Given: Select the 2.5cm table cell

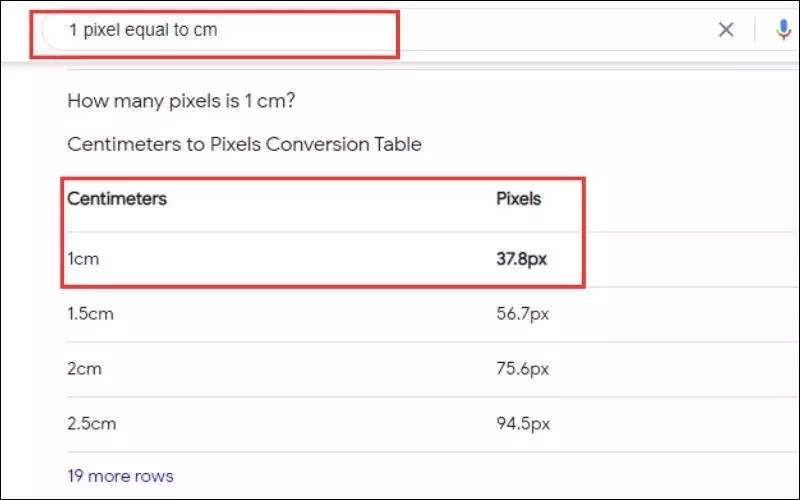Looking at the screenshot, I should pos(90,423).
